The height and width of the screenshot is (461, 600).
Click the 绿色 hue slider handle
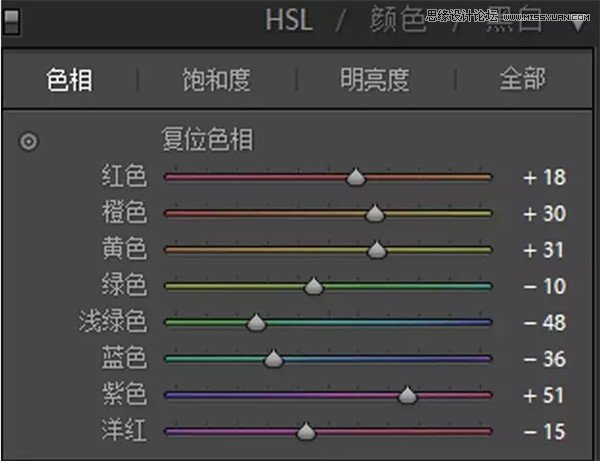[x=314, y=286]
